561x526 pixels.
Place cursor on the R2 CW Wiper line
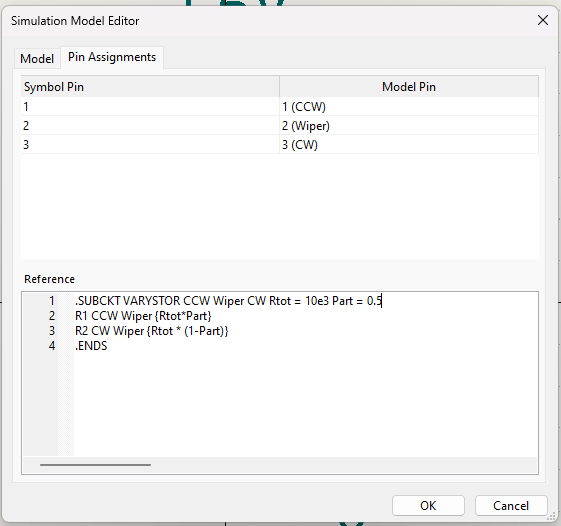tap(151, 331)
